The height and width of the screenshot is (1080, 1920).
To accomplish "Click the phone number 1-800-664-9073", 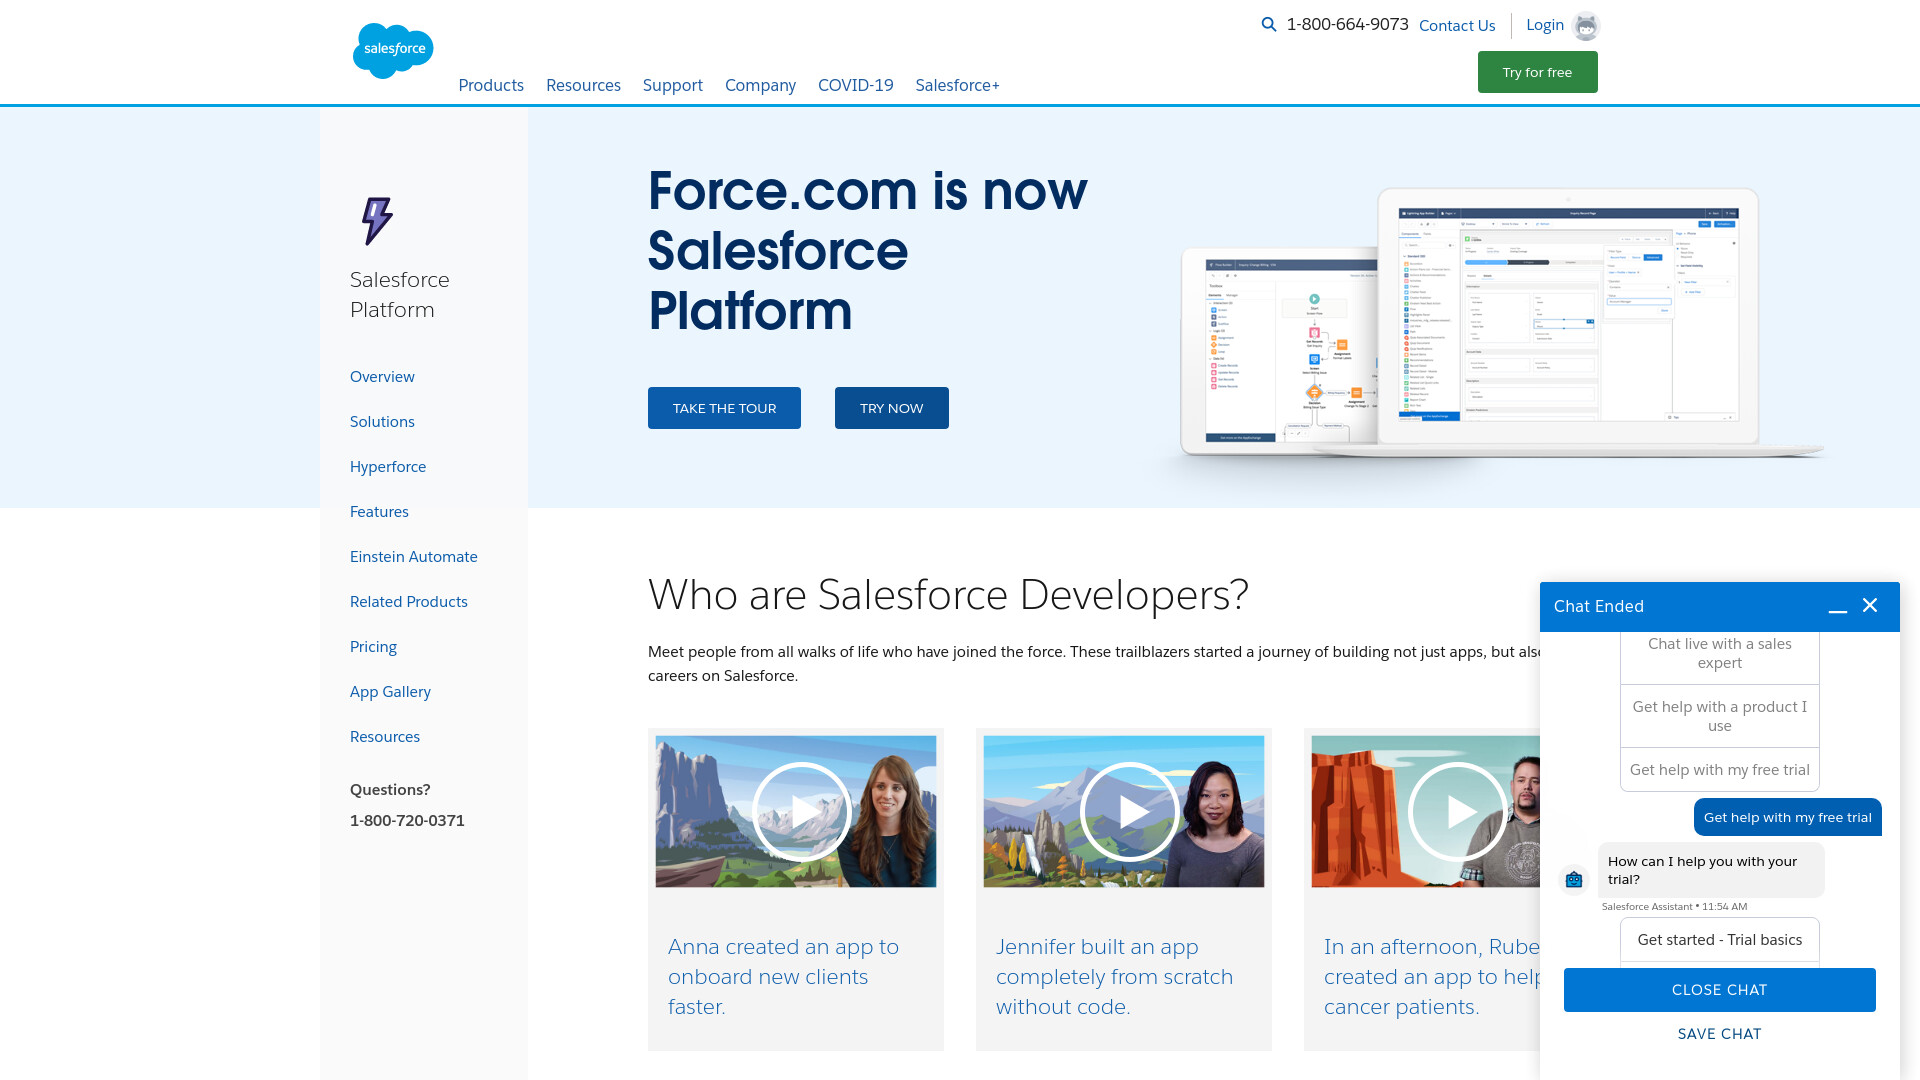I will 1347,25.
